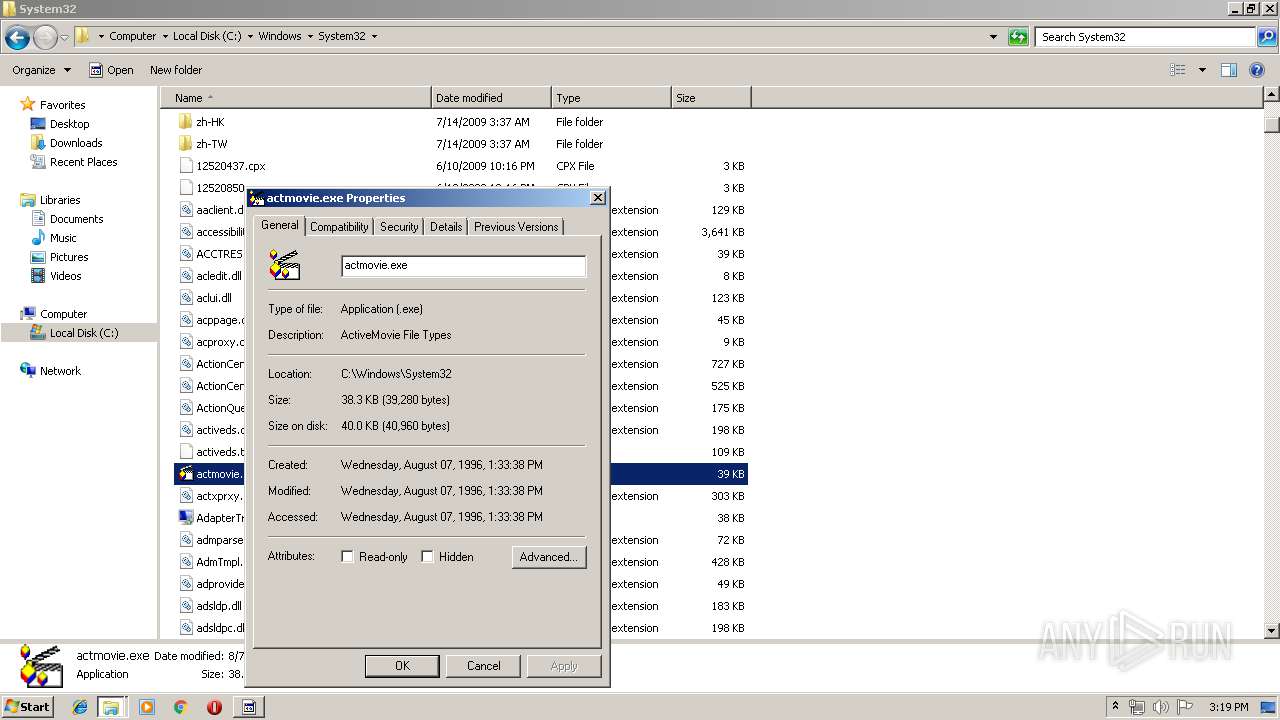This screenshot has height=720, width=1280.
Task: Click the Advanced... attributes button
Action: [549, 557]
